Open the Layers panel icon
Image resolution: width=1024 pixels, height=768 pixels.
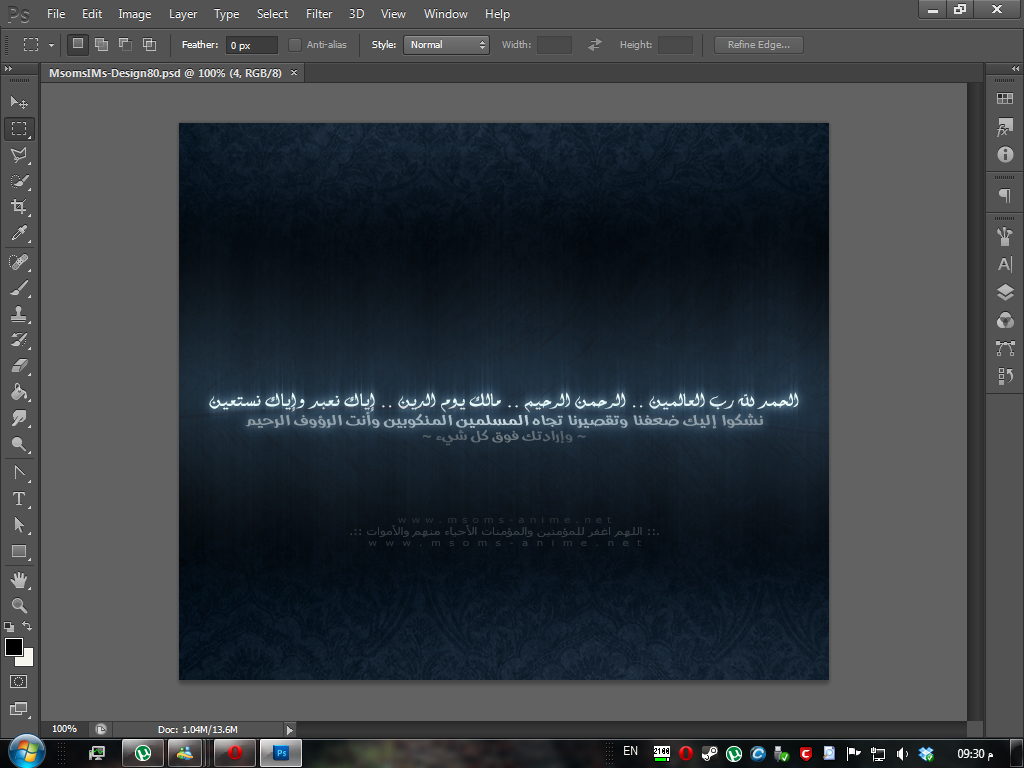pos(1005,292)
